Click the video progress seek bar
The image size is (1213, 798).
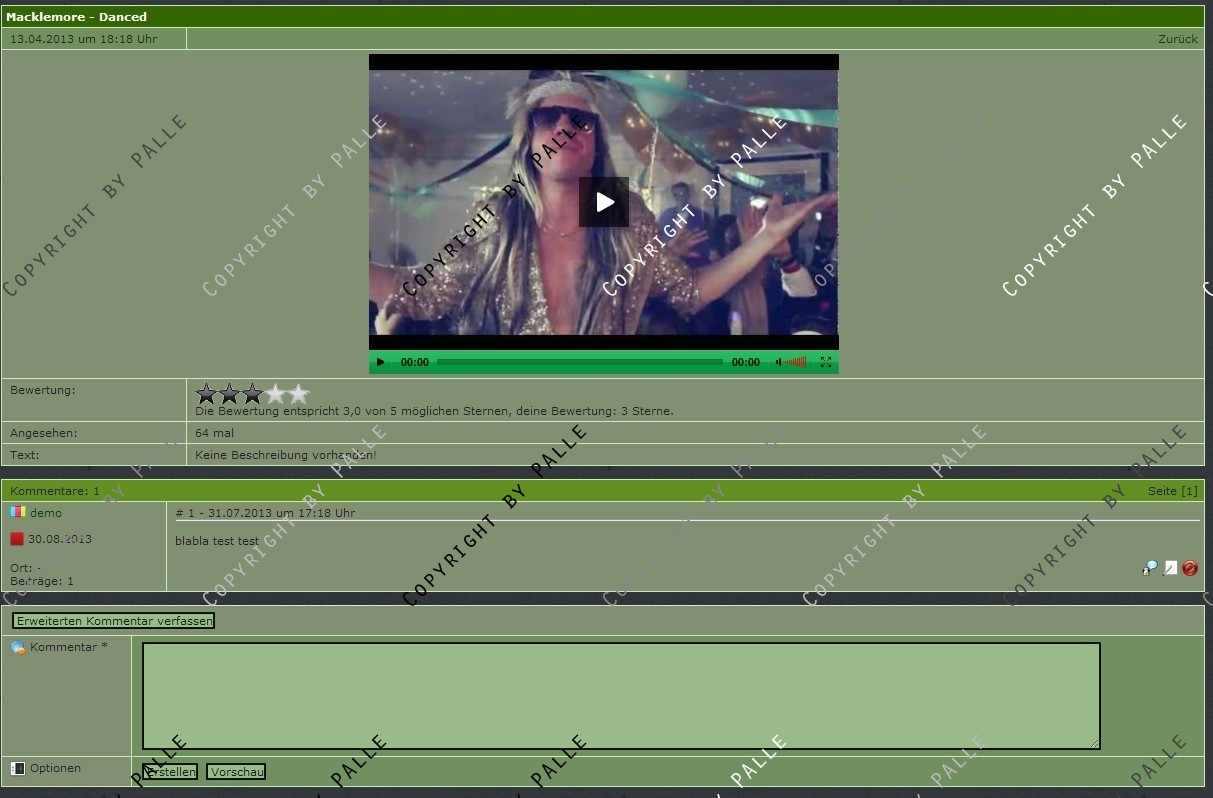click(580, 362)
